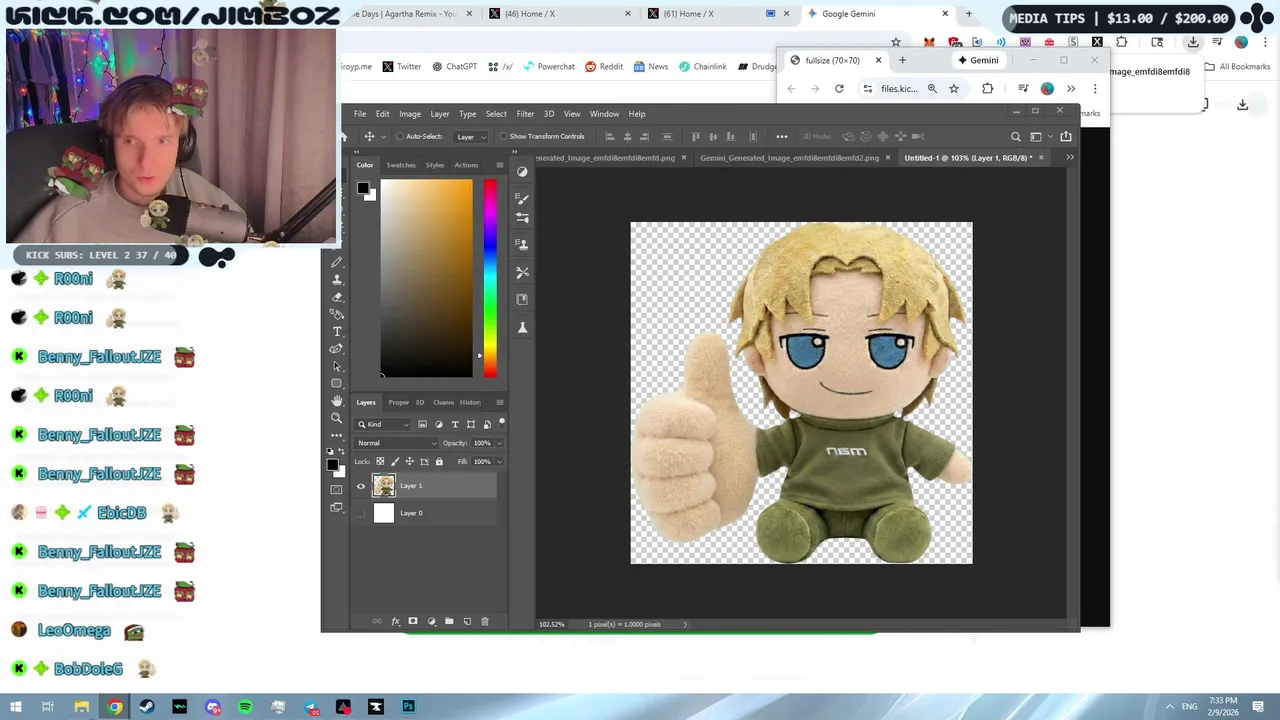This screenshot has height=720, width=1280.
Task: Switch to the History tab
Action: (x=470, y=402)
